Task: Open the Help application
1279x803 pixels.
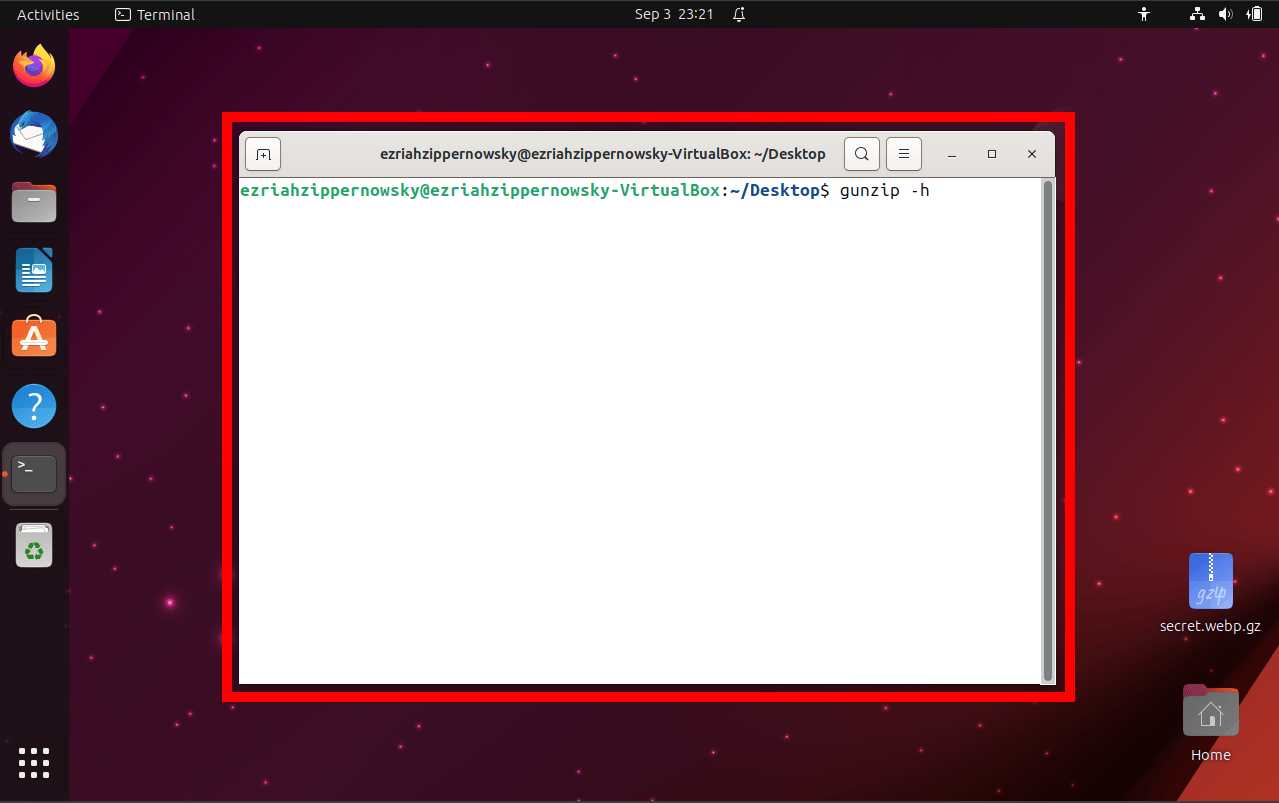Action: tap(33, 405)
